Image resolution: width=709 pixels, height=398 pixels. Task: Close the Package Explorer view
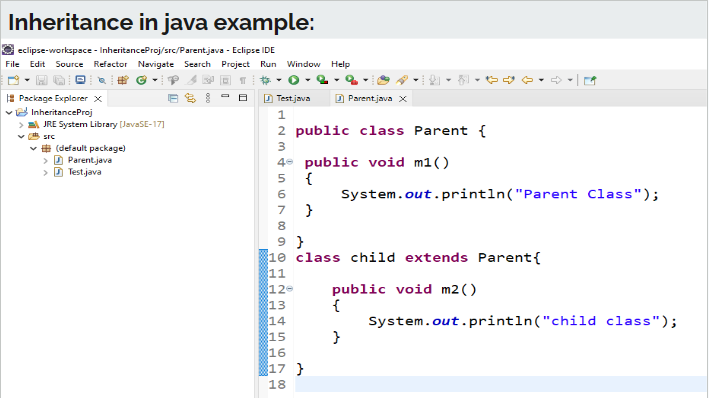98,99
